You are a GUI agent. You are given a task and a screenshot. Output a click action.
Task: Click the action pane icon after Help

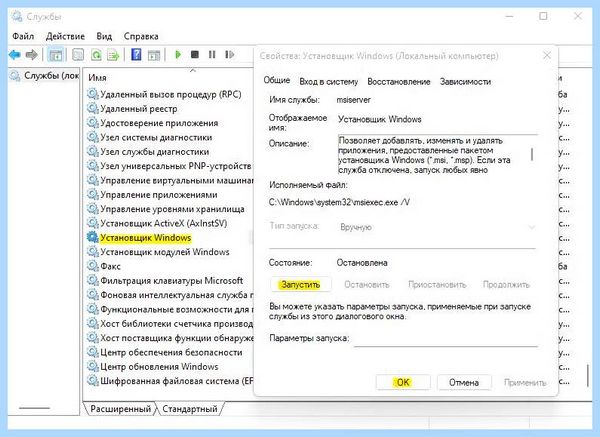pyautogui.click(x=154, y=55)
